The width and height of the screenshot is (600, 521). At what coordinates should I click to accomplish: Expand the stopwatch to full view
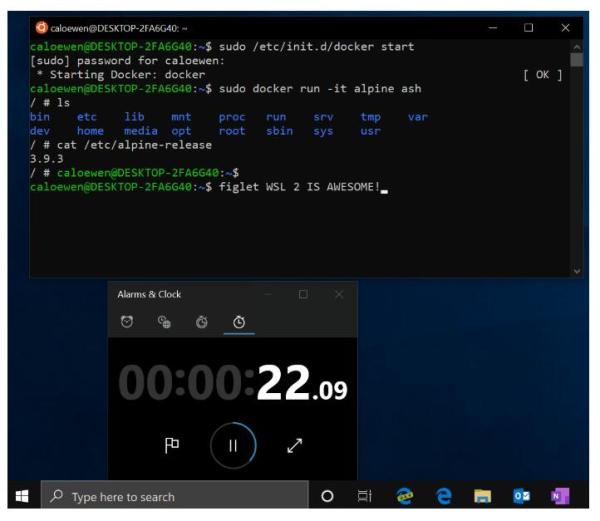(295, 445)
